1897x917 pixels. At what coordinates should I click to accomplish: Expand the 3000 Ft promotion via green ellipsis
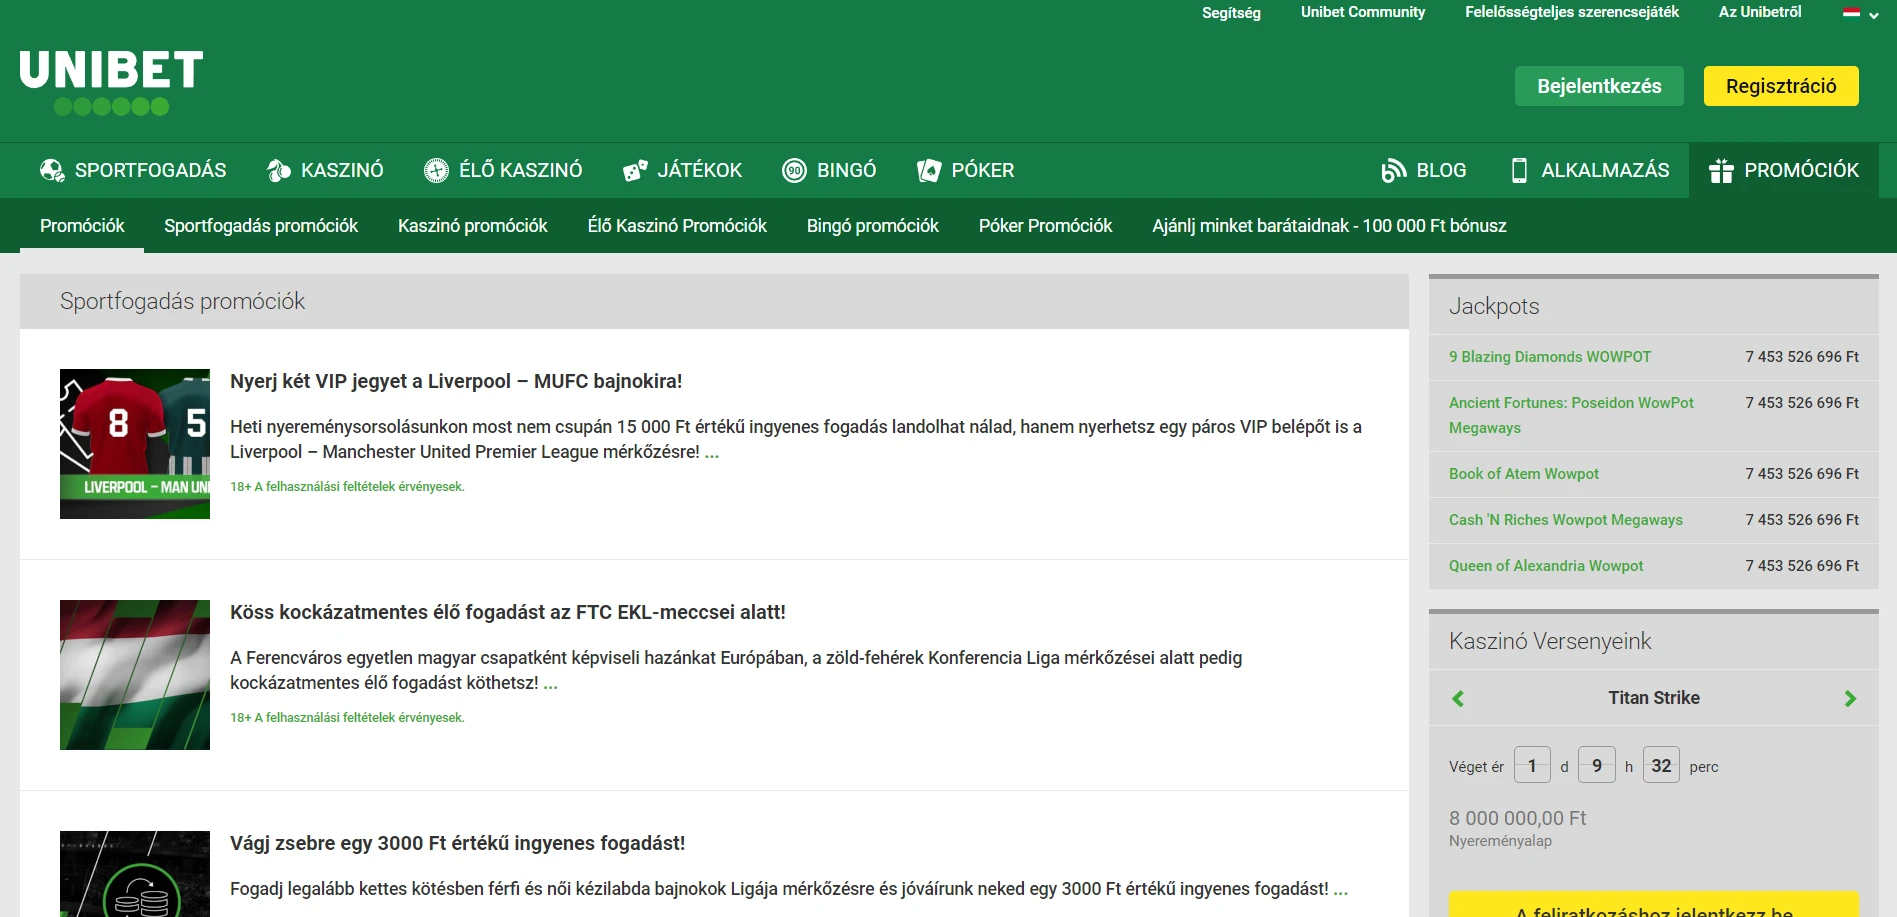coord(1341,891)
